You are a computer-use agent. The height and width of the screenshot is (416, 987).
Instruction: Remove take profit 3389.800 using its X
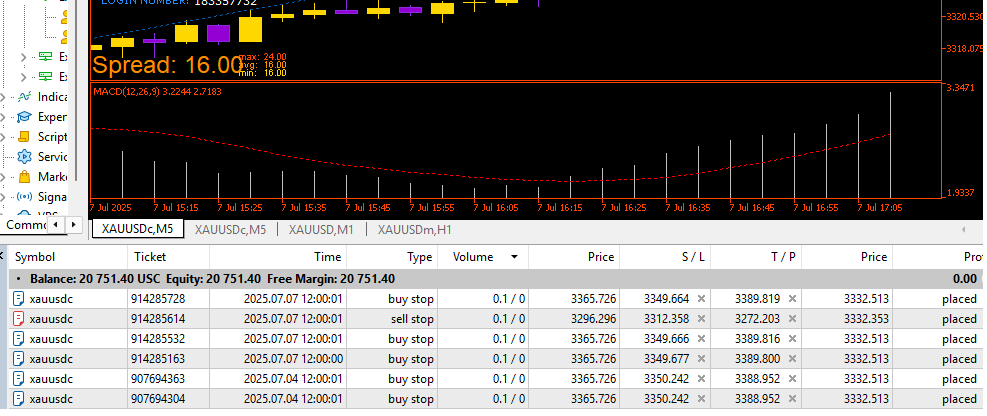(792, 359)
